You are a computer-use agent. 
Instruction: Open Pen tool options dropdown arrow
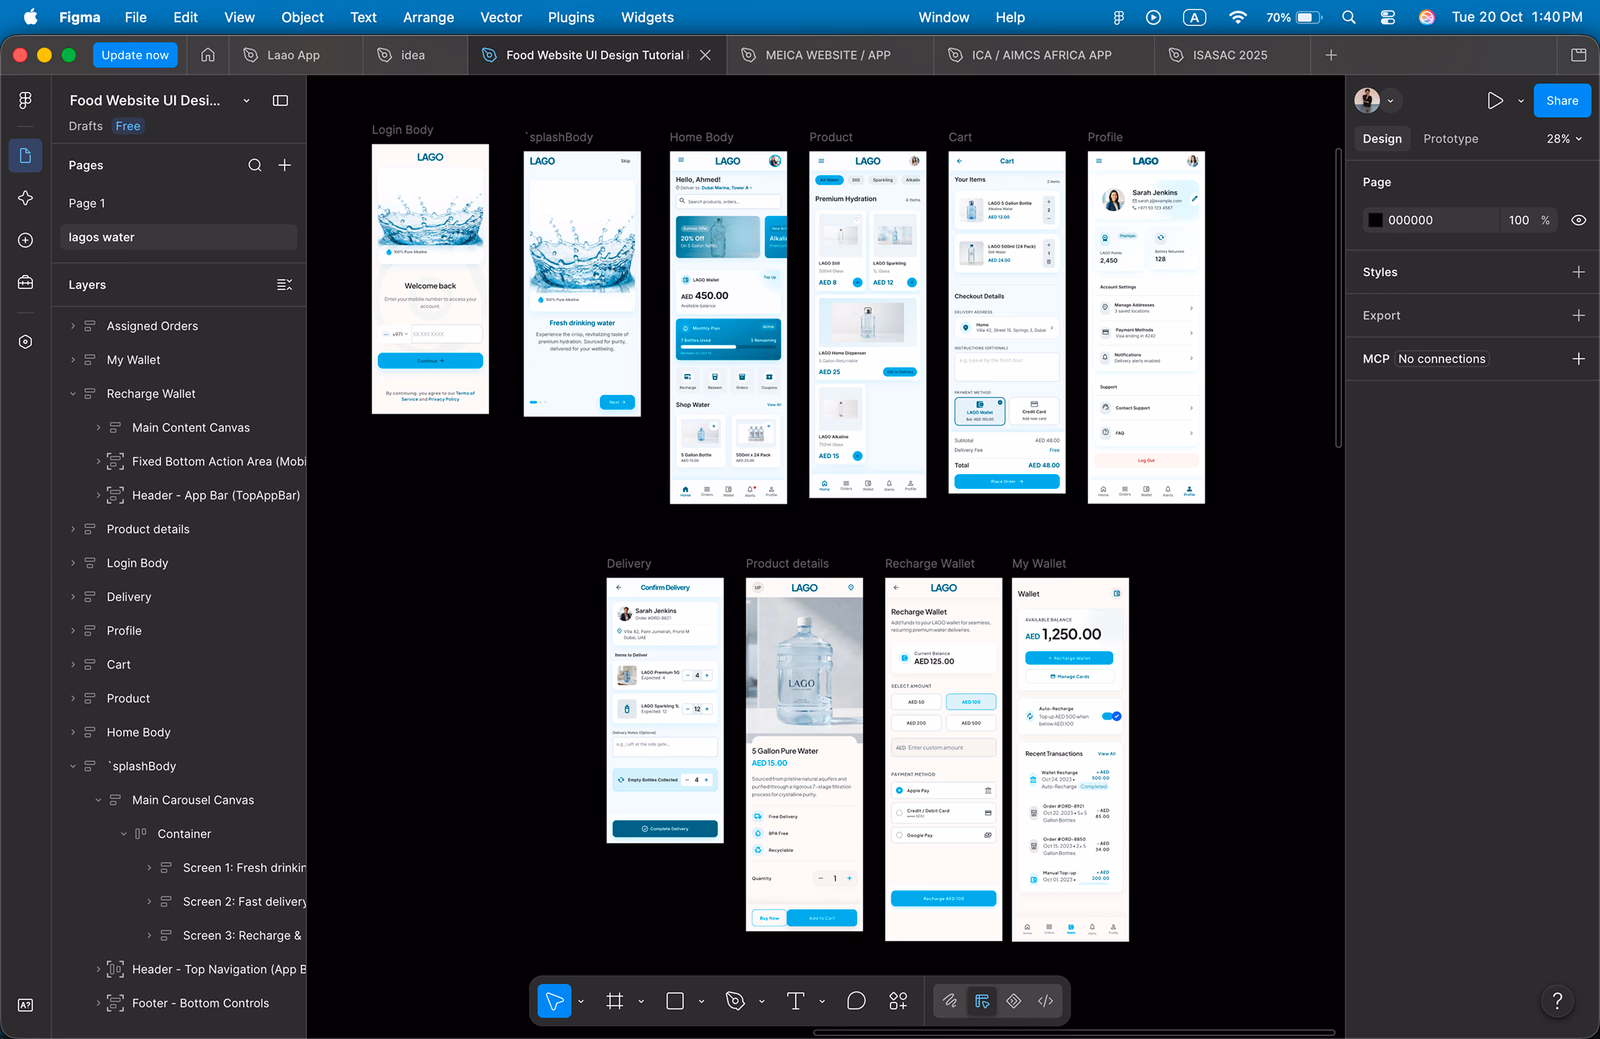tap(762, 1001)
